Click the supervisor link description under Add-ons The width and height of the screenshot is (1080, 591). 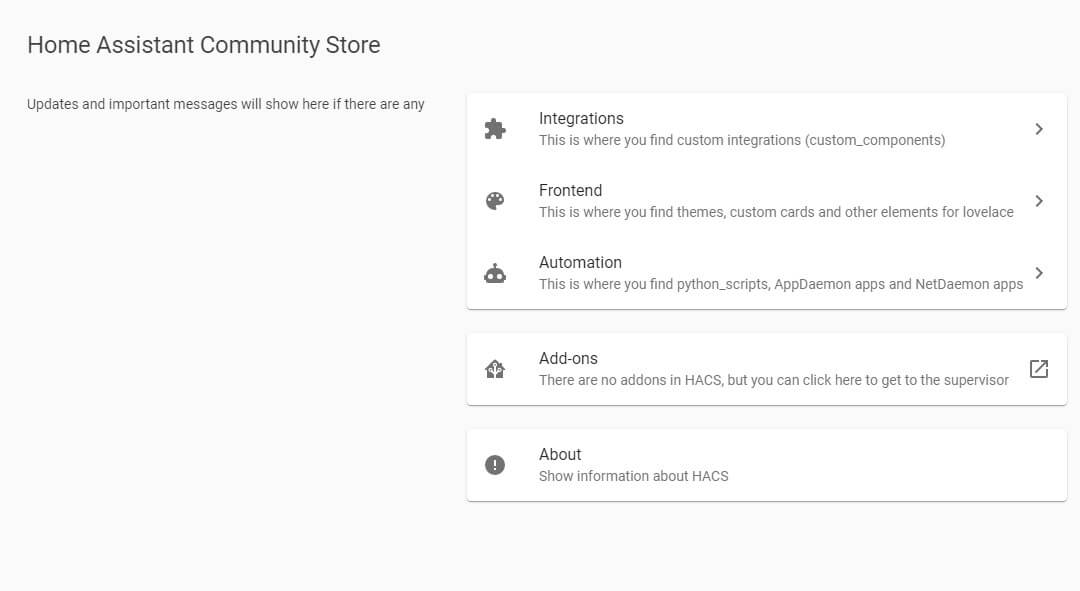pos(773,380)
